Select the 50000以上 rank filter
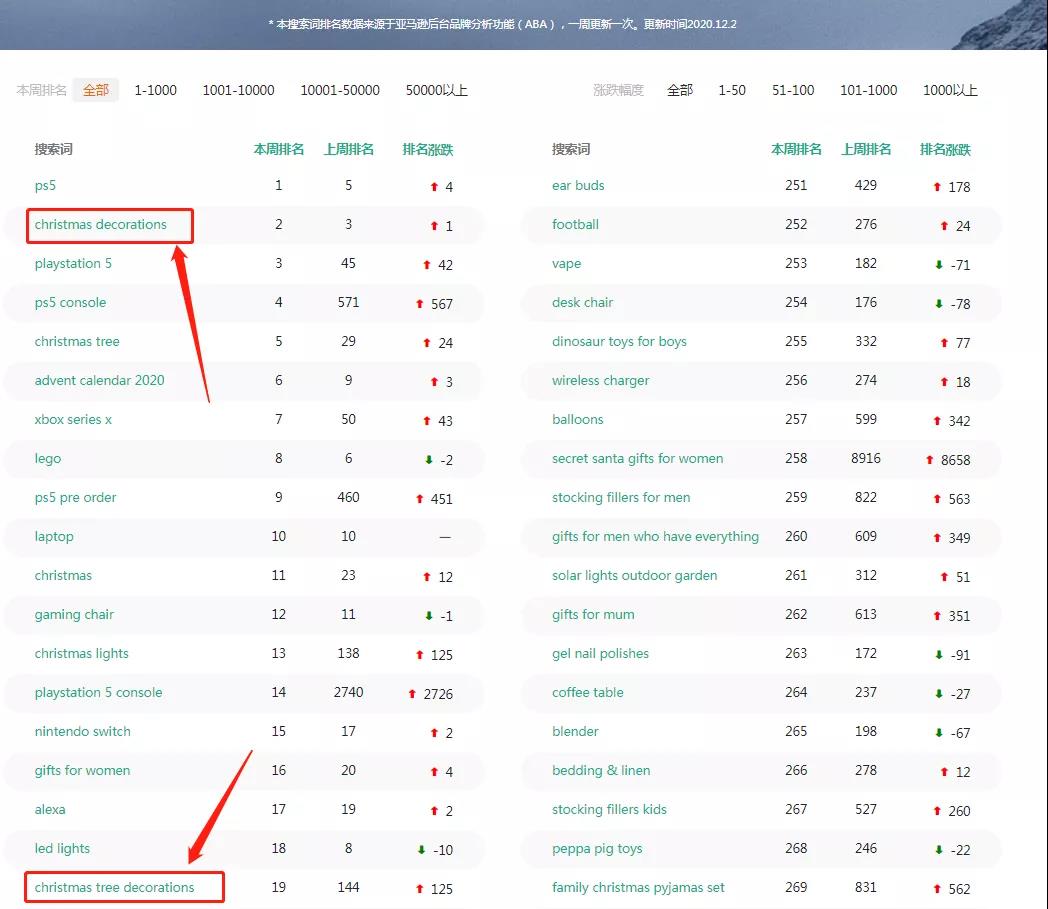Screen dimensions: 1048x909 pyautogui.click(x=436, y=90)
